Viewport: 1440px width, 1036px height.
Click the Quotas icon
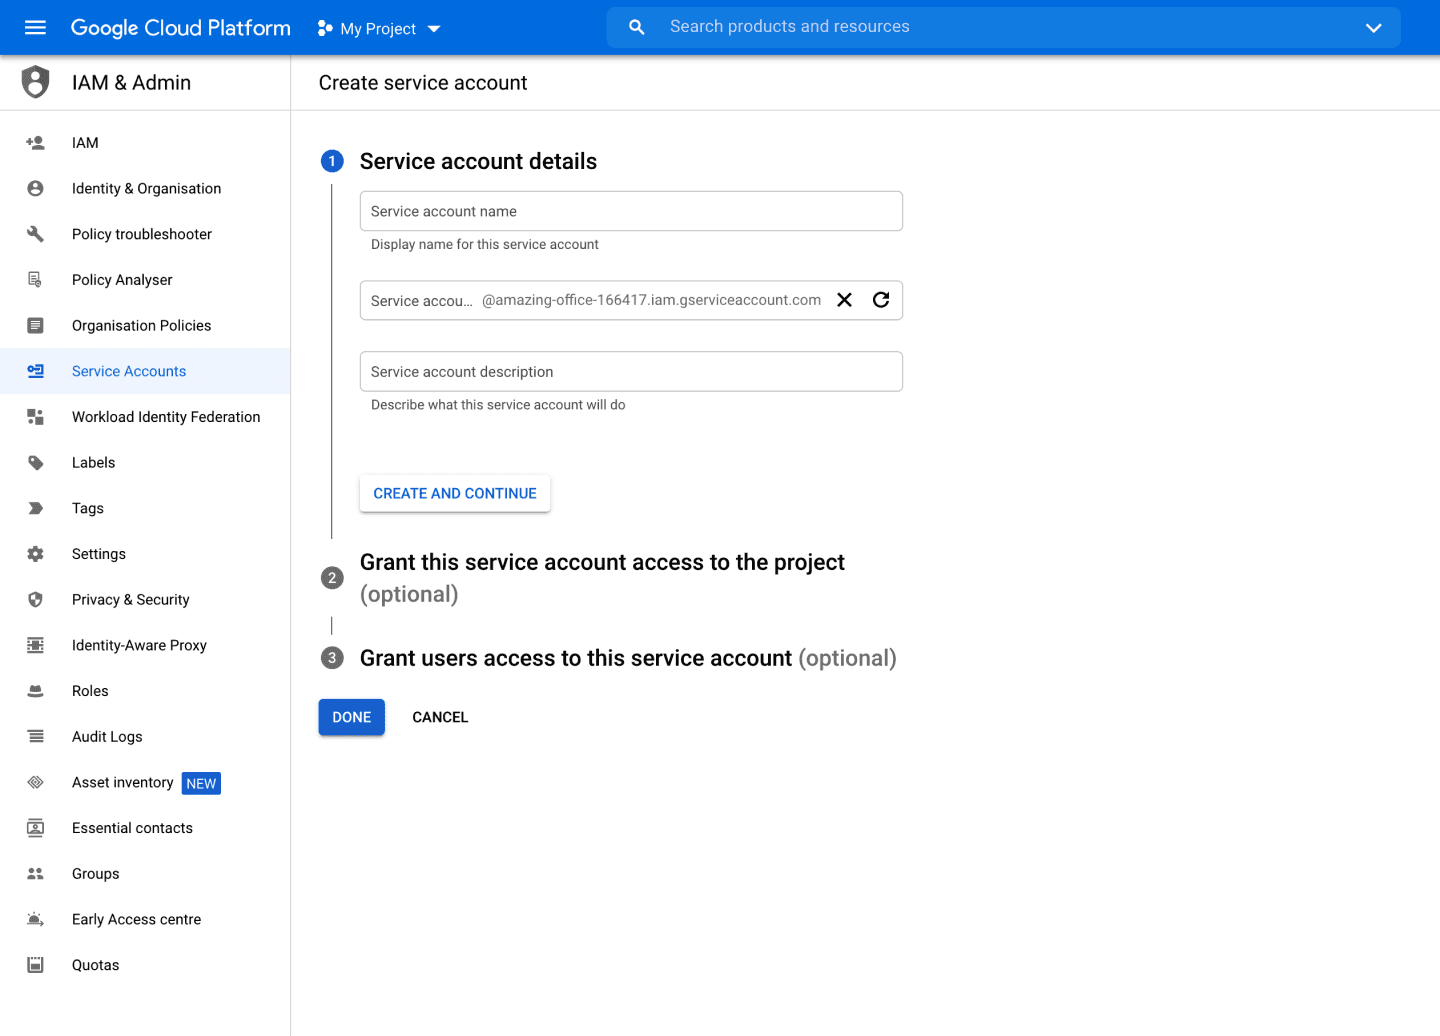pyautogui.click(x=35, y=965)
